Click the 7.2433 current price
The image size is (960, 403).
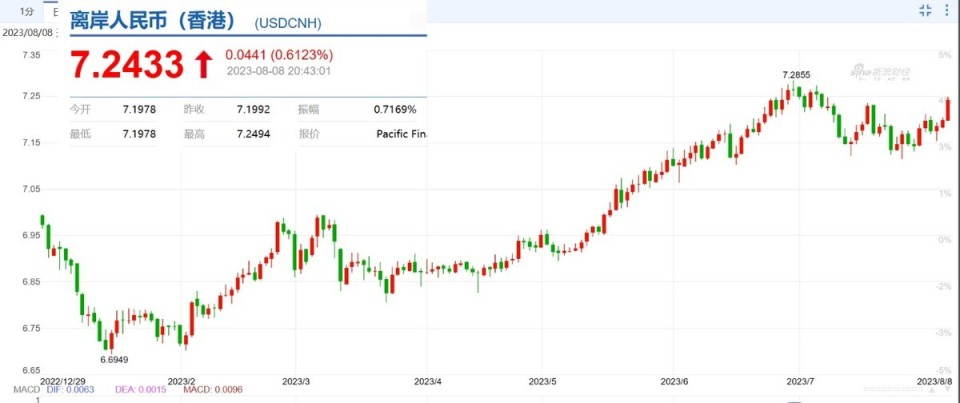tap(127, 65)
